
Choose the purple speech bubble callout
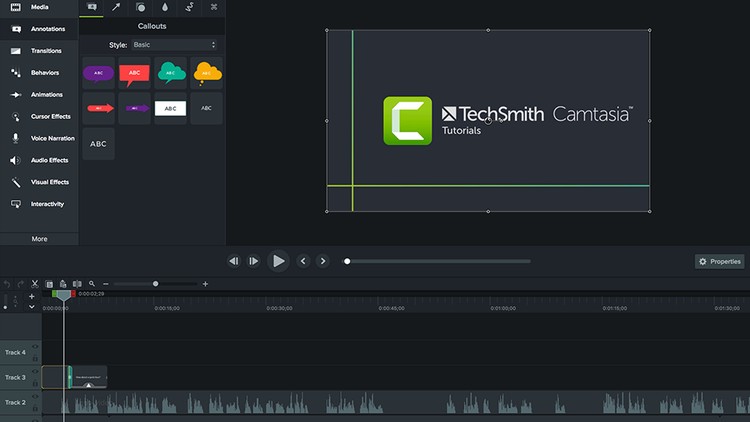click(x=99, y=73)
